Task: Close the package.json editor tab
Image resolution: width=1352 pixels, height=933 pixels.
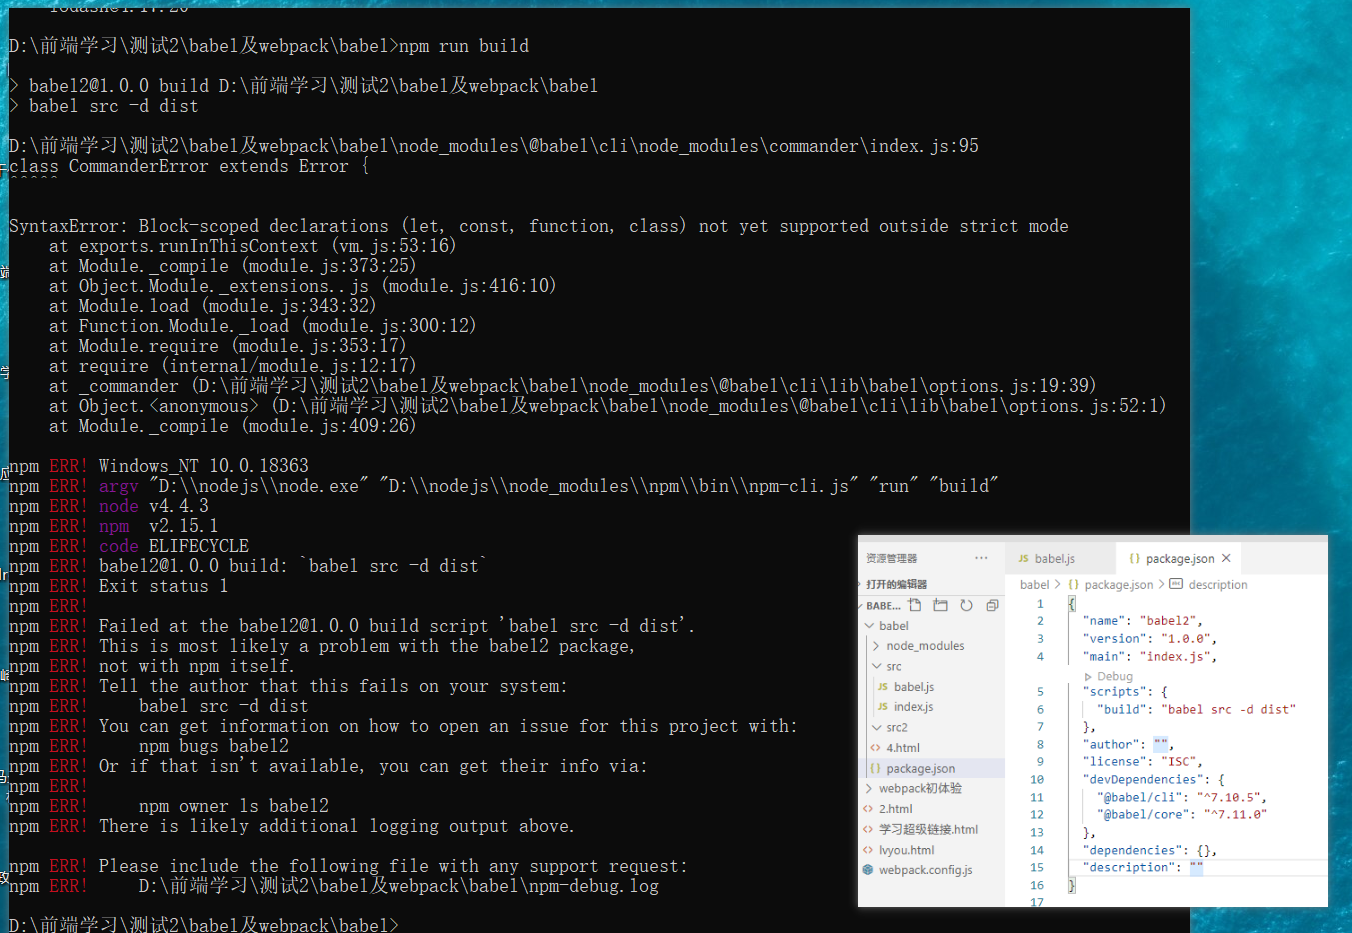Action: (1226, 558)
